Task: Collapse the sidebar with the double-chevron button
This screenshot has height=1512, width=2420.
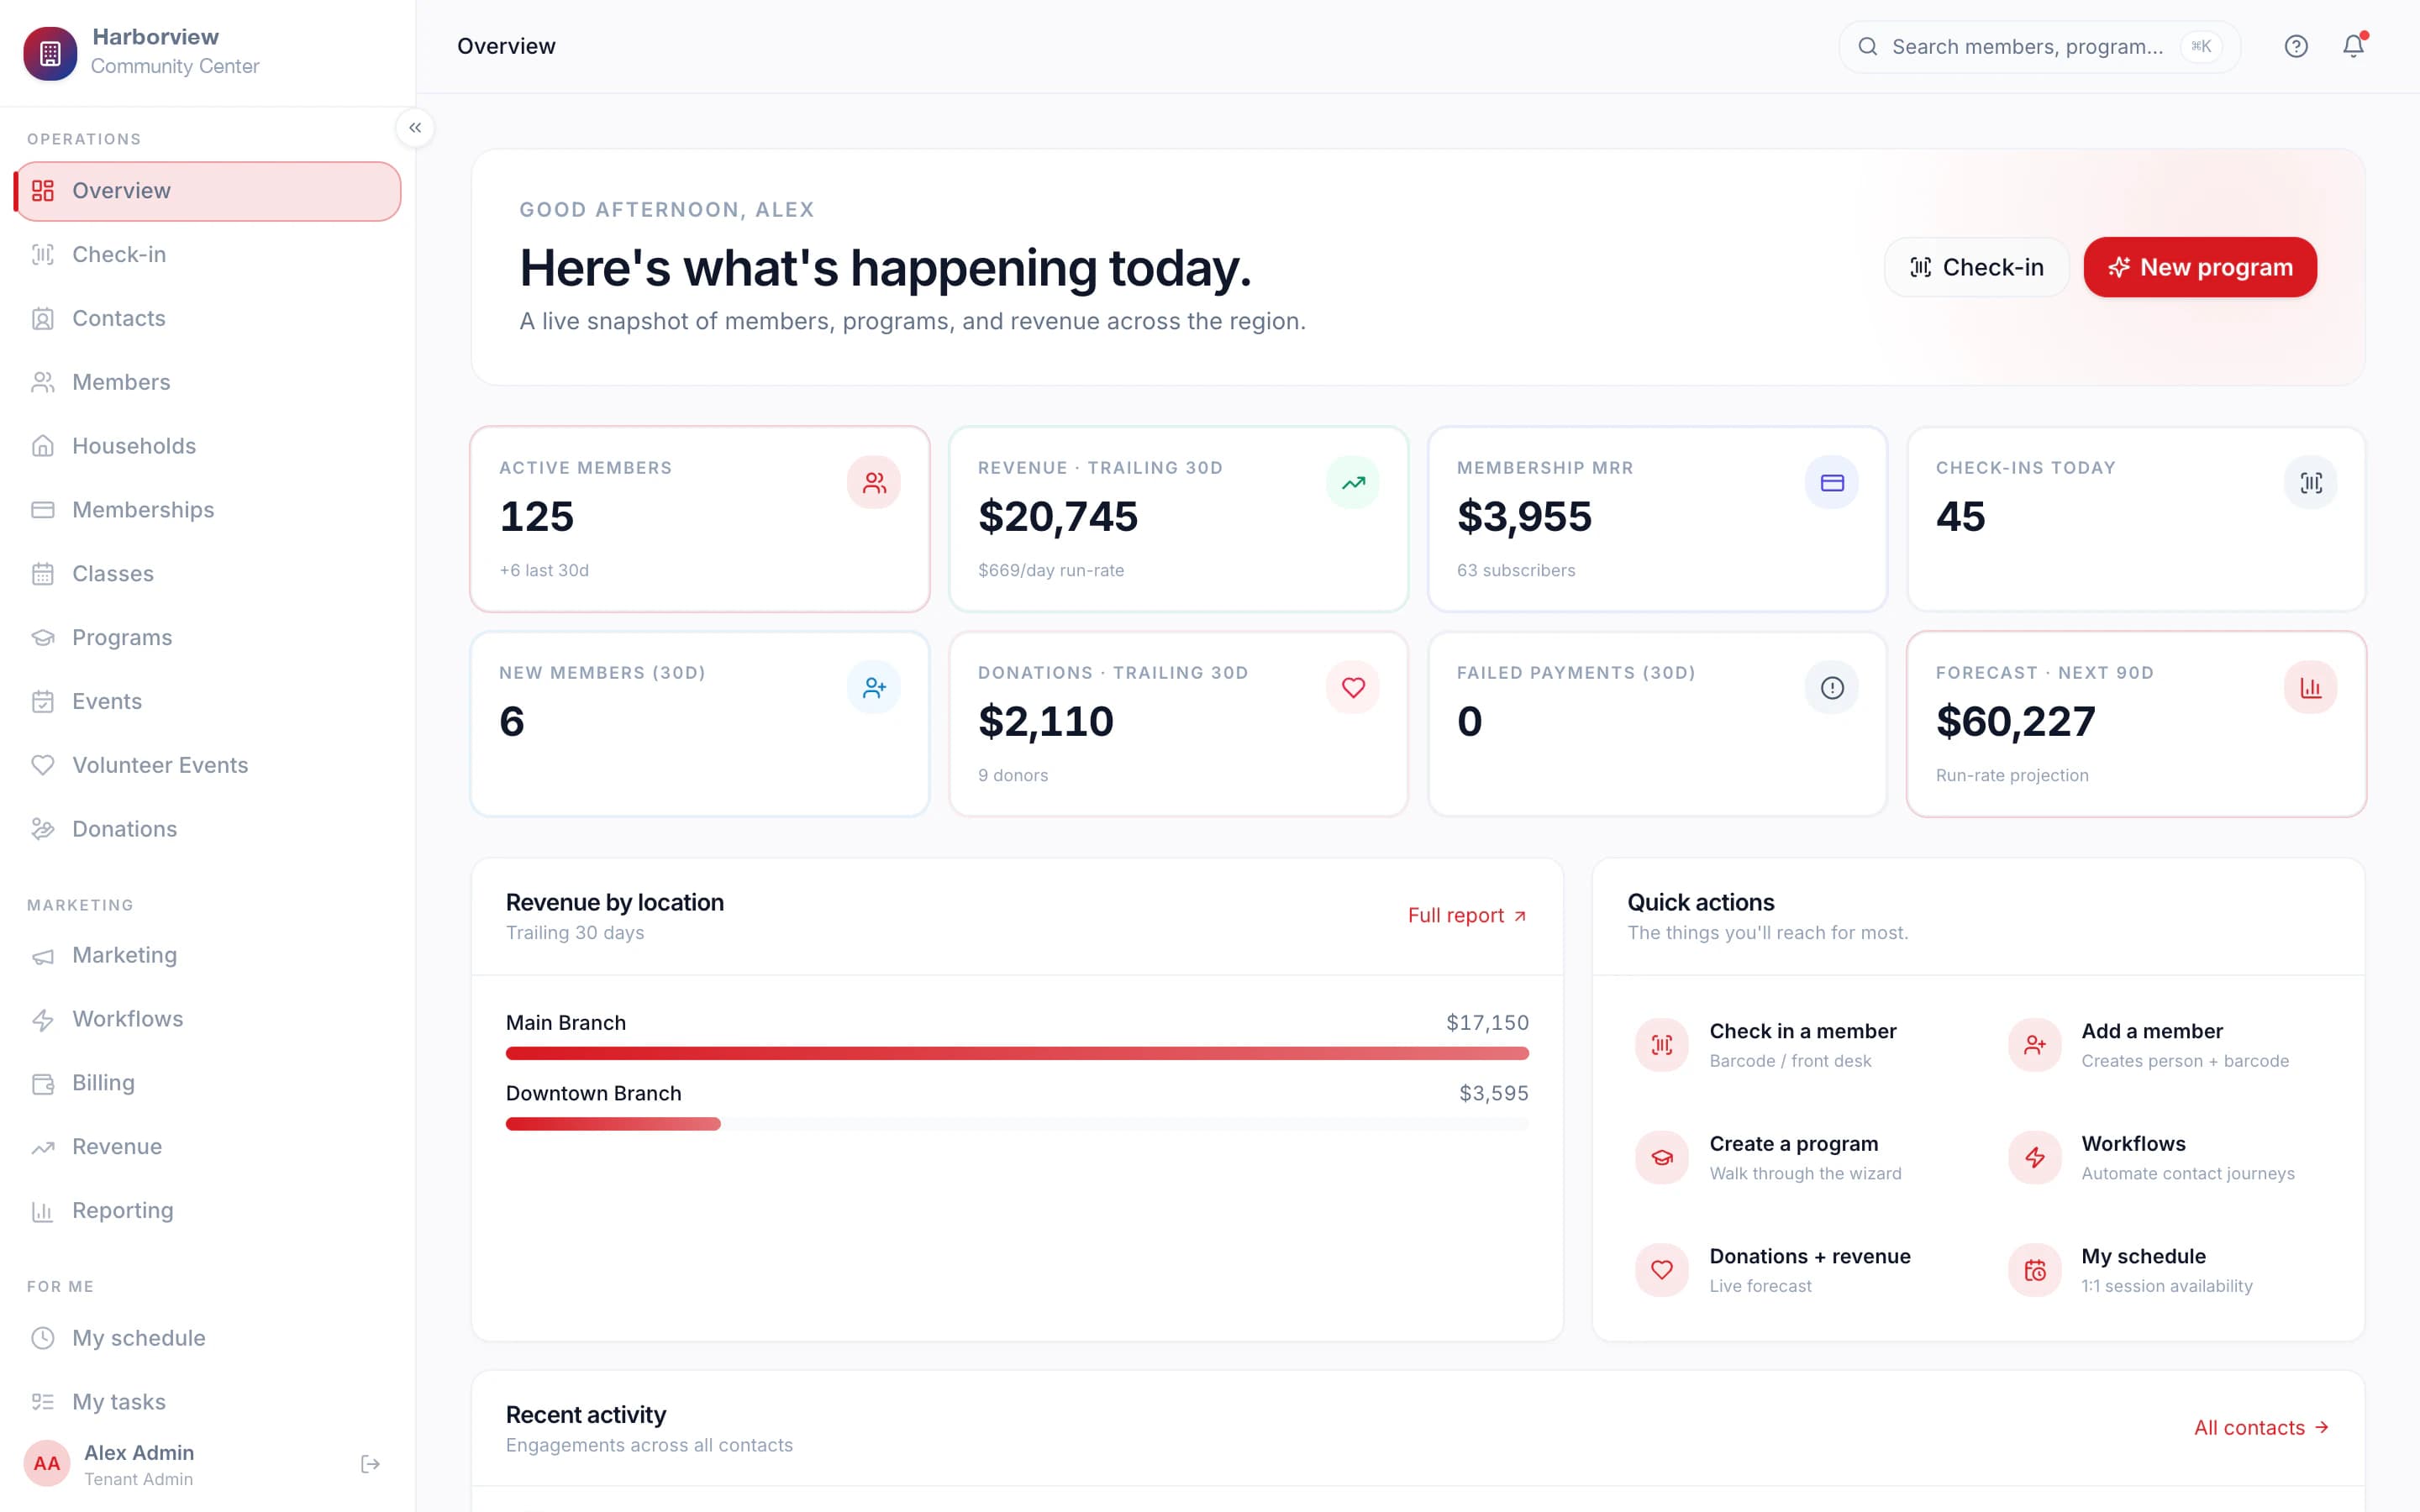Action: (415, 128)
